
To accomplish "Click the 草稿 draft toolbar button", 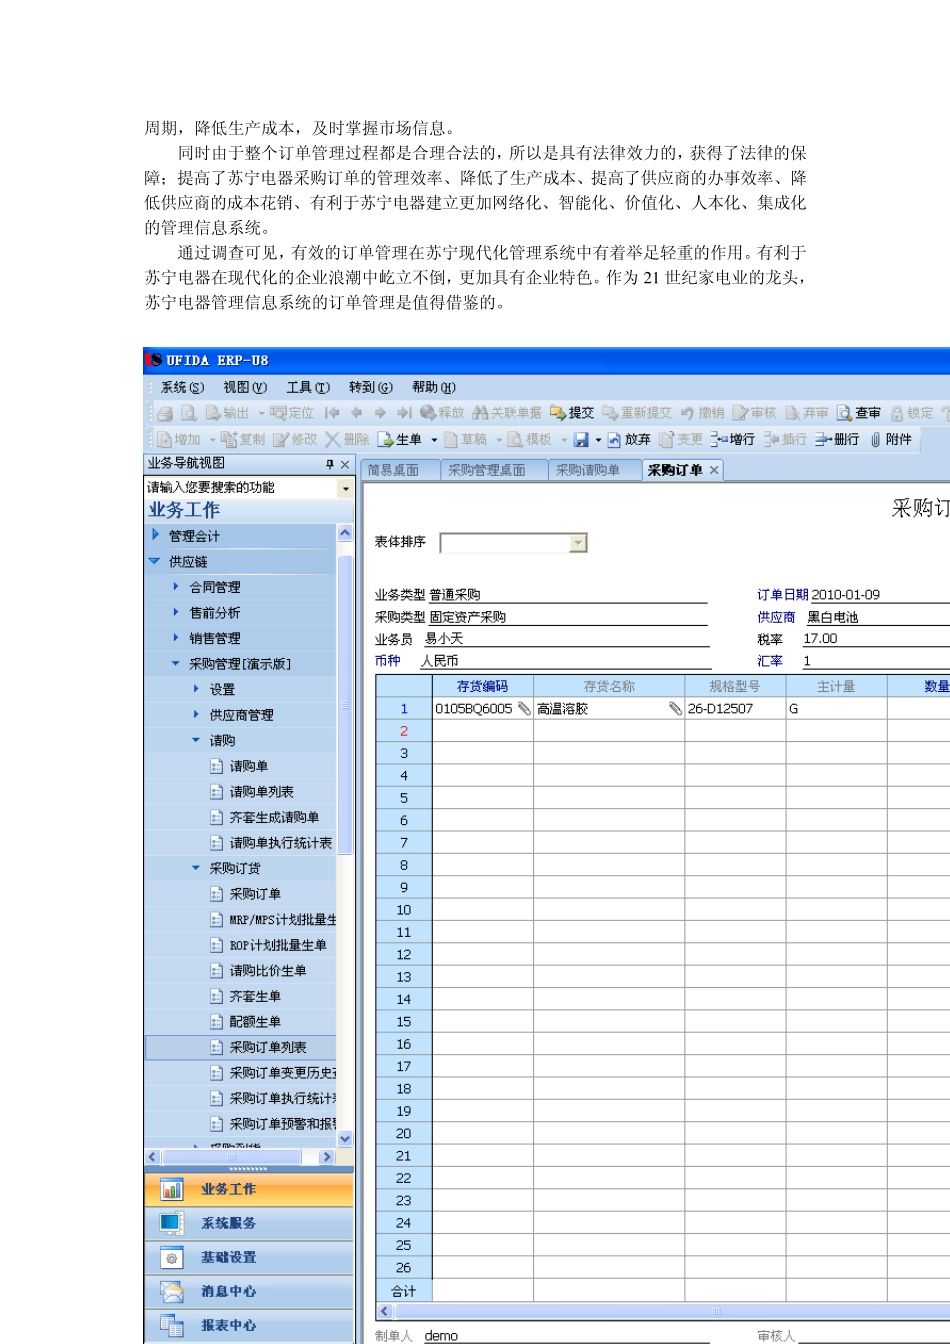I will pos(466,439).
